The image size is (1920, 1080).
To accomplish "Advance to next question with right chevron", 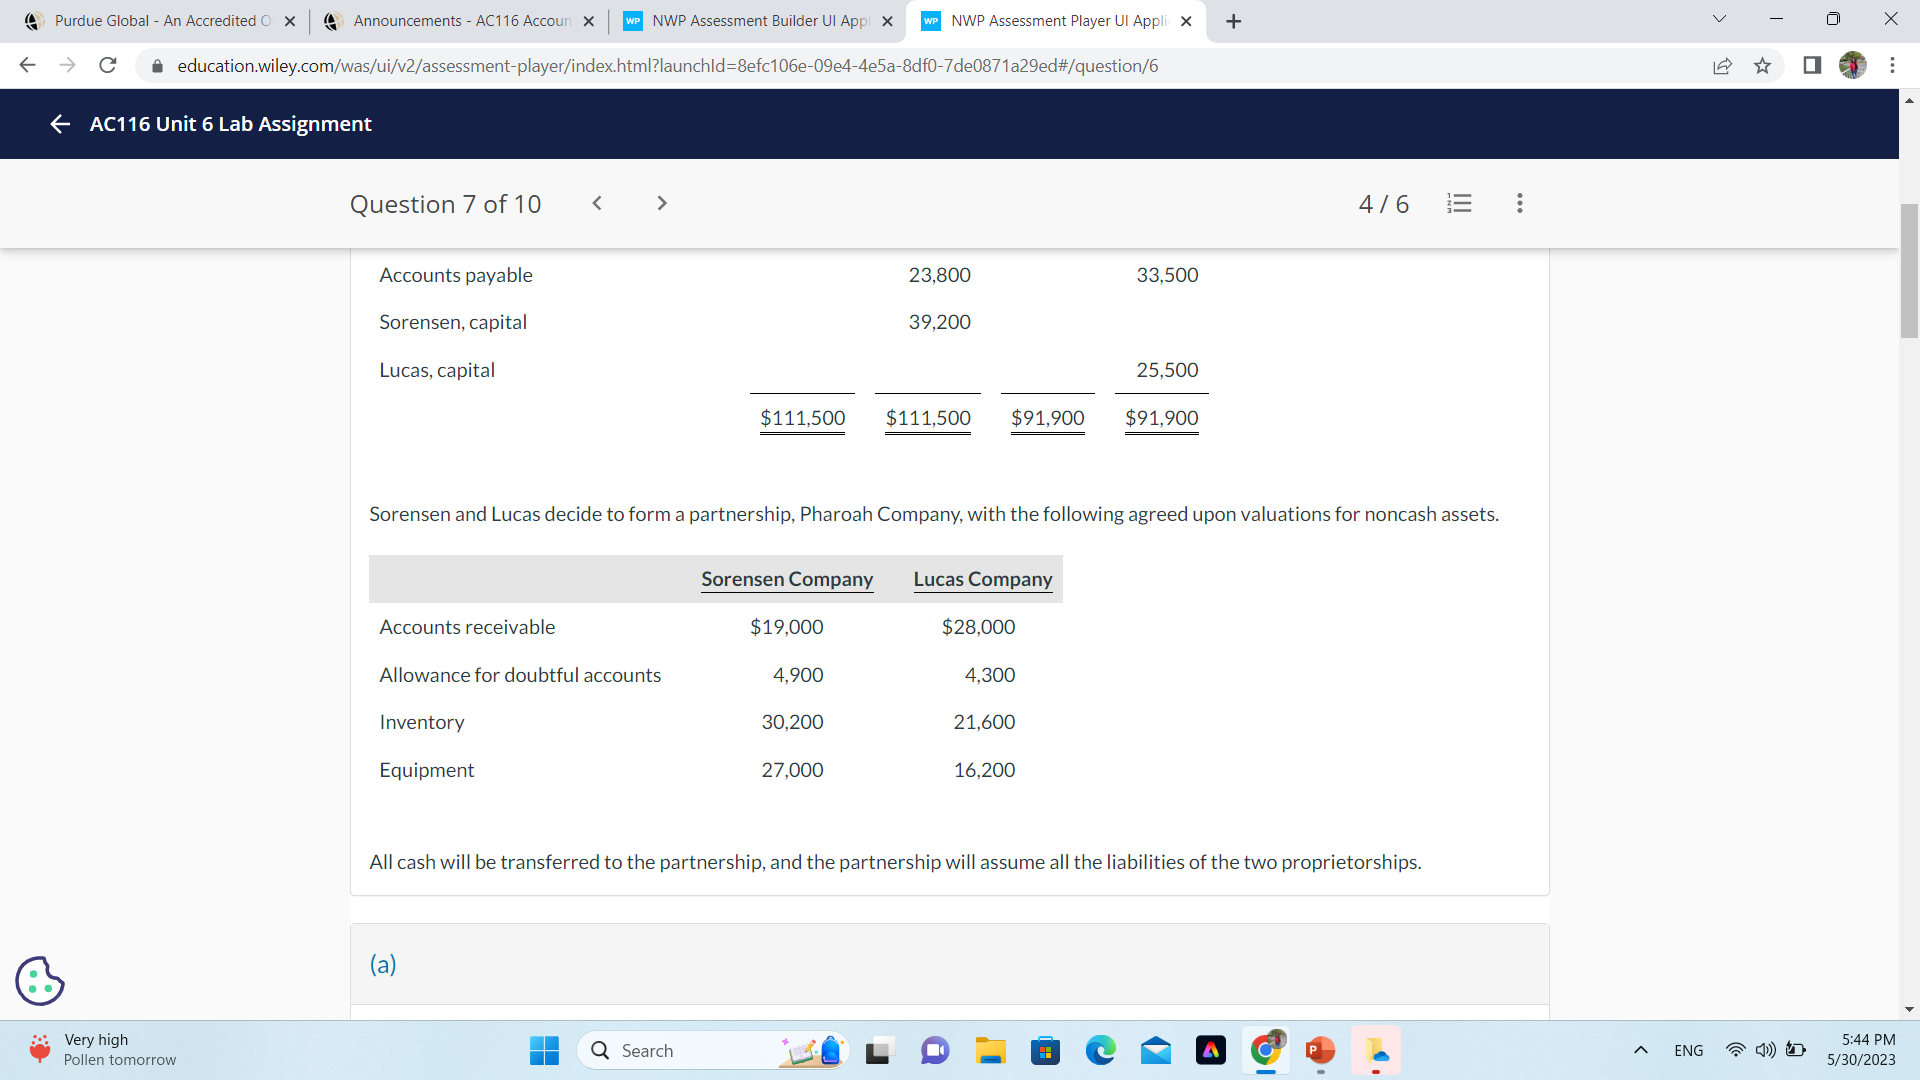I will point(661,204).
